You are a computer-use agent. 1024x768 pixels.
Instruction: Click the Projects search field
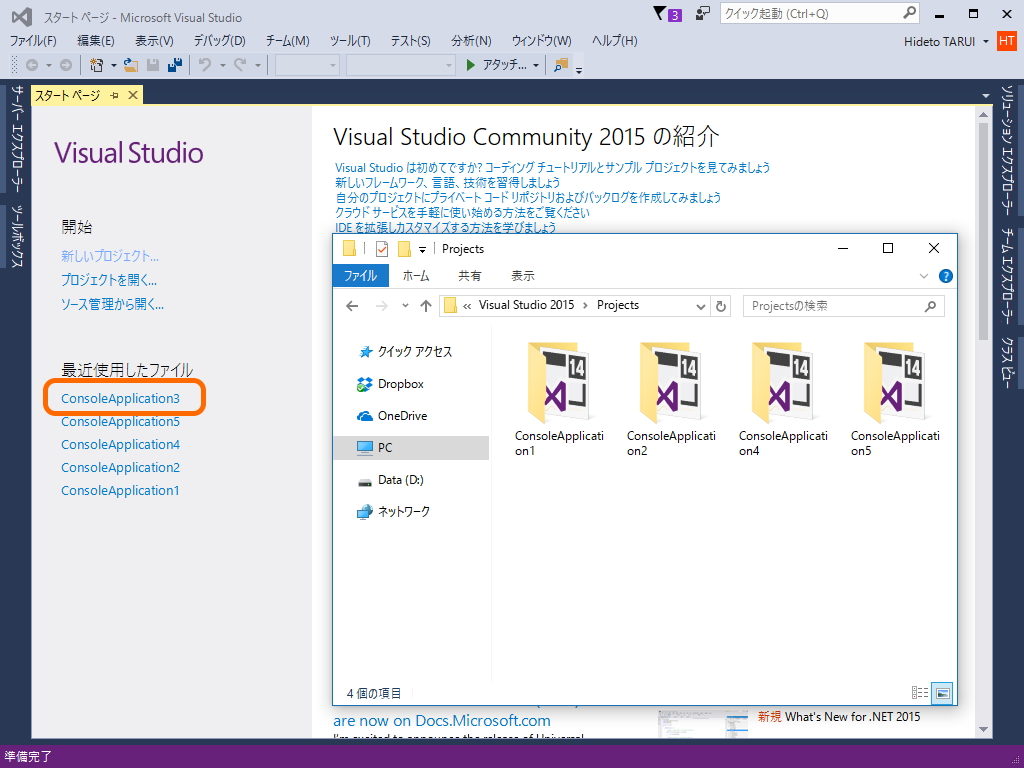click(x=843, y=306)
